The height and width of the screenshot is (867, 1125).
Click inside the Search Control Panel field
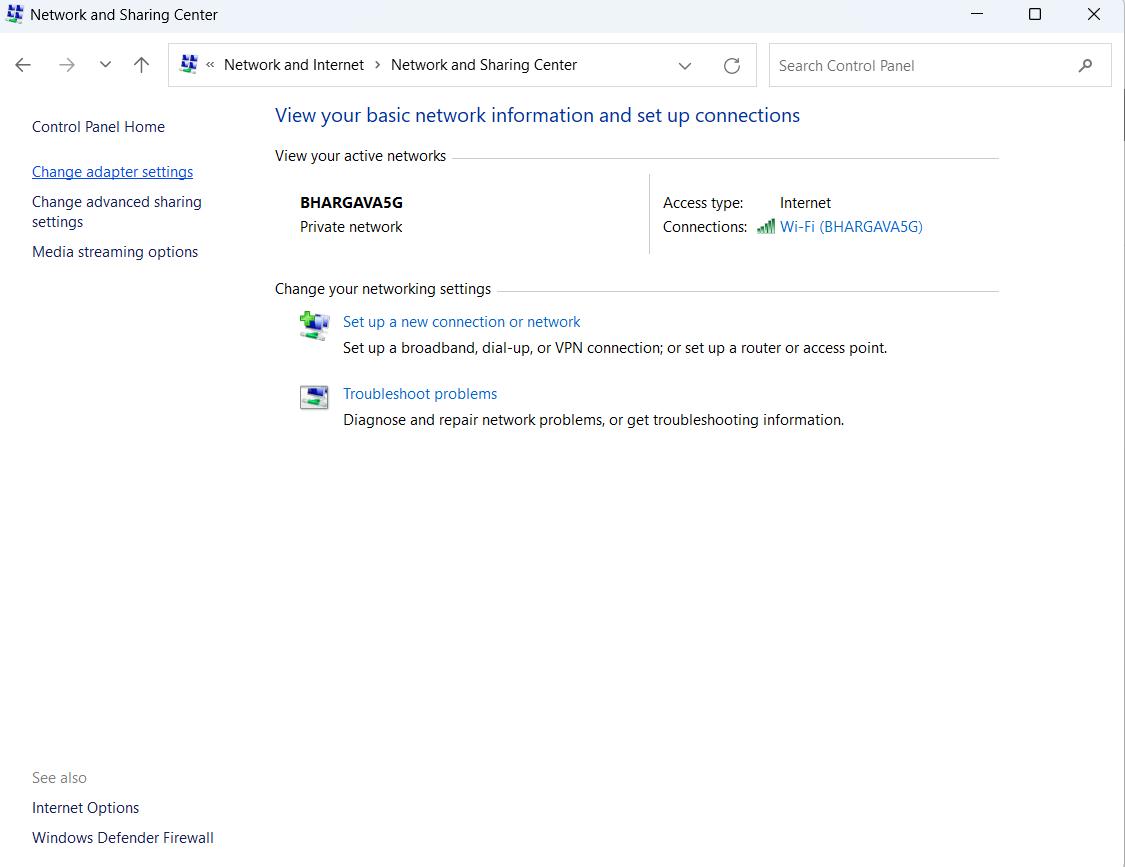tap(900, 64)
